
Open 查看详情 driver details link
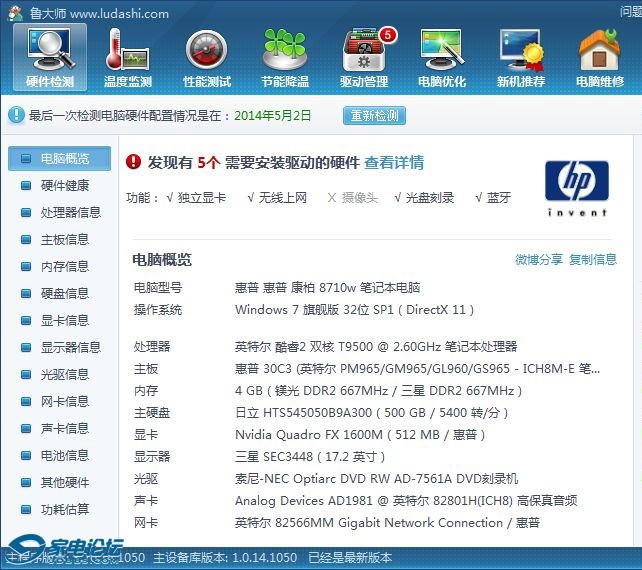pyautogui.click(x=393, y=162)
